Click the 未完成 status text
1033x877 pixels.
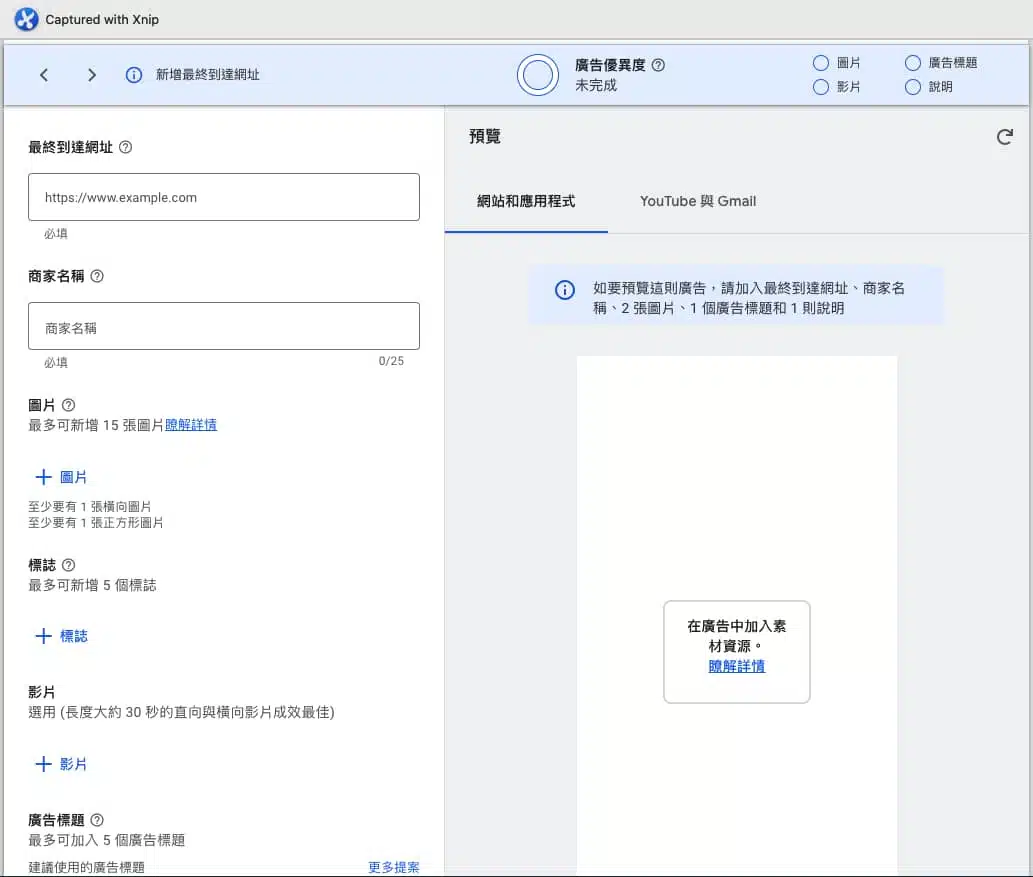[596, 86]
